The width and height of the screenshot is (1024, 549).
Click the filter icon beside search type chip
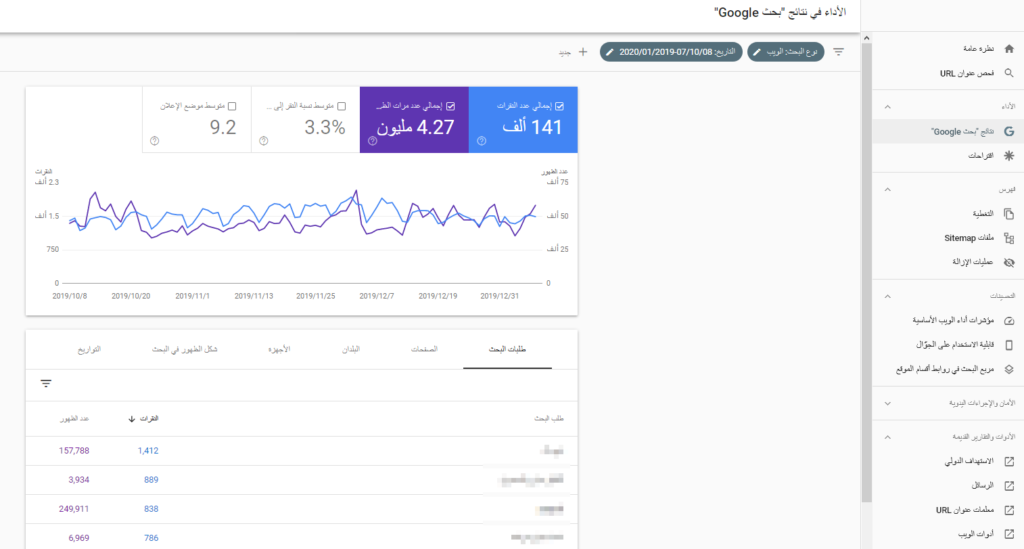tap(839, 52)
